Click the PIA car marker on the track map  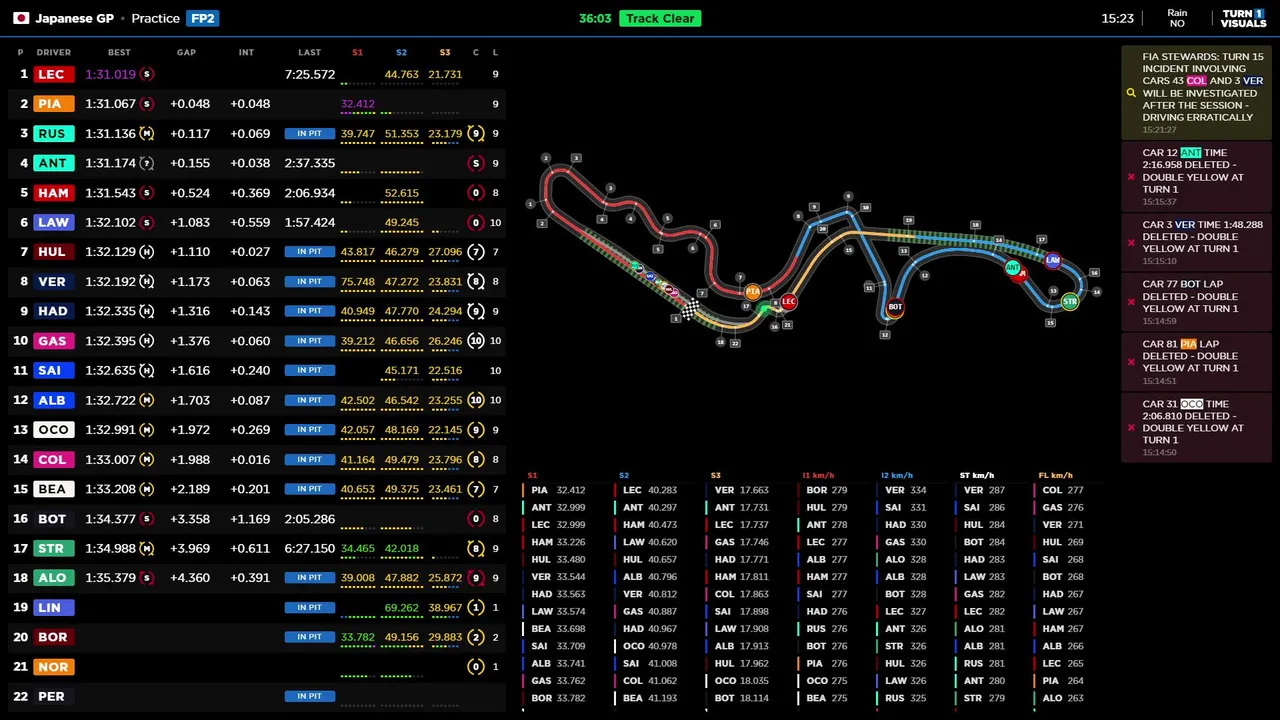[x=752, y=292]
